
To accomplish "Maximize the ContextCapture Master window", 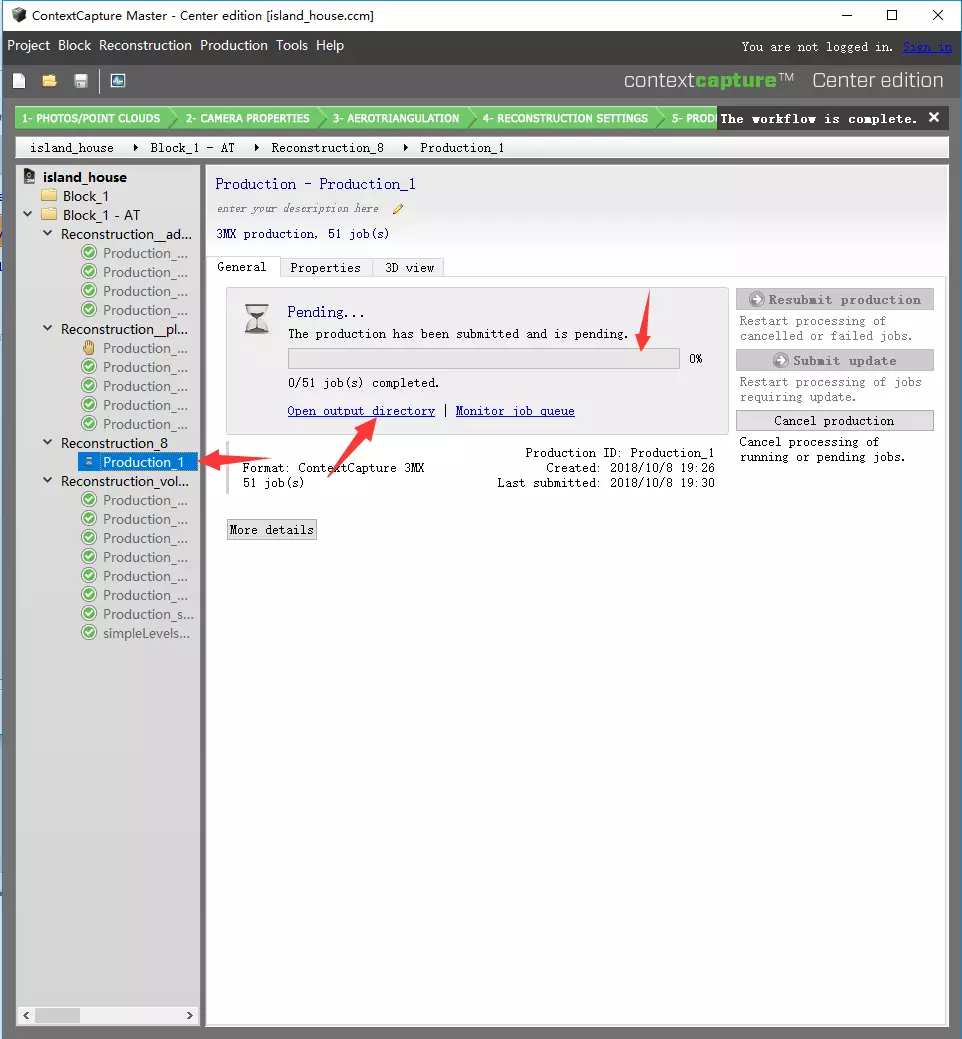I will pyautogui.click(x=892, y=15).
